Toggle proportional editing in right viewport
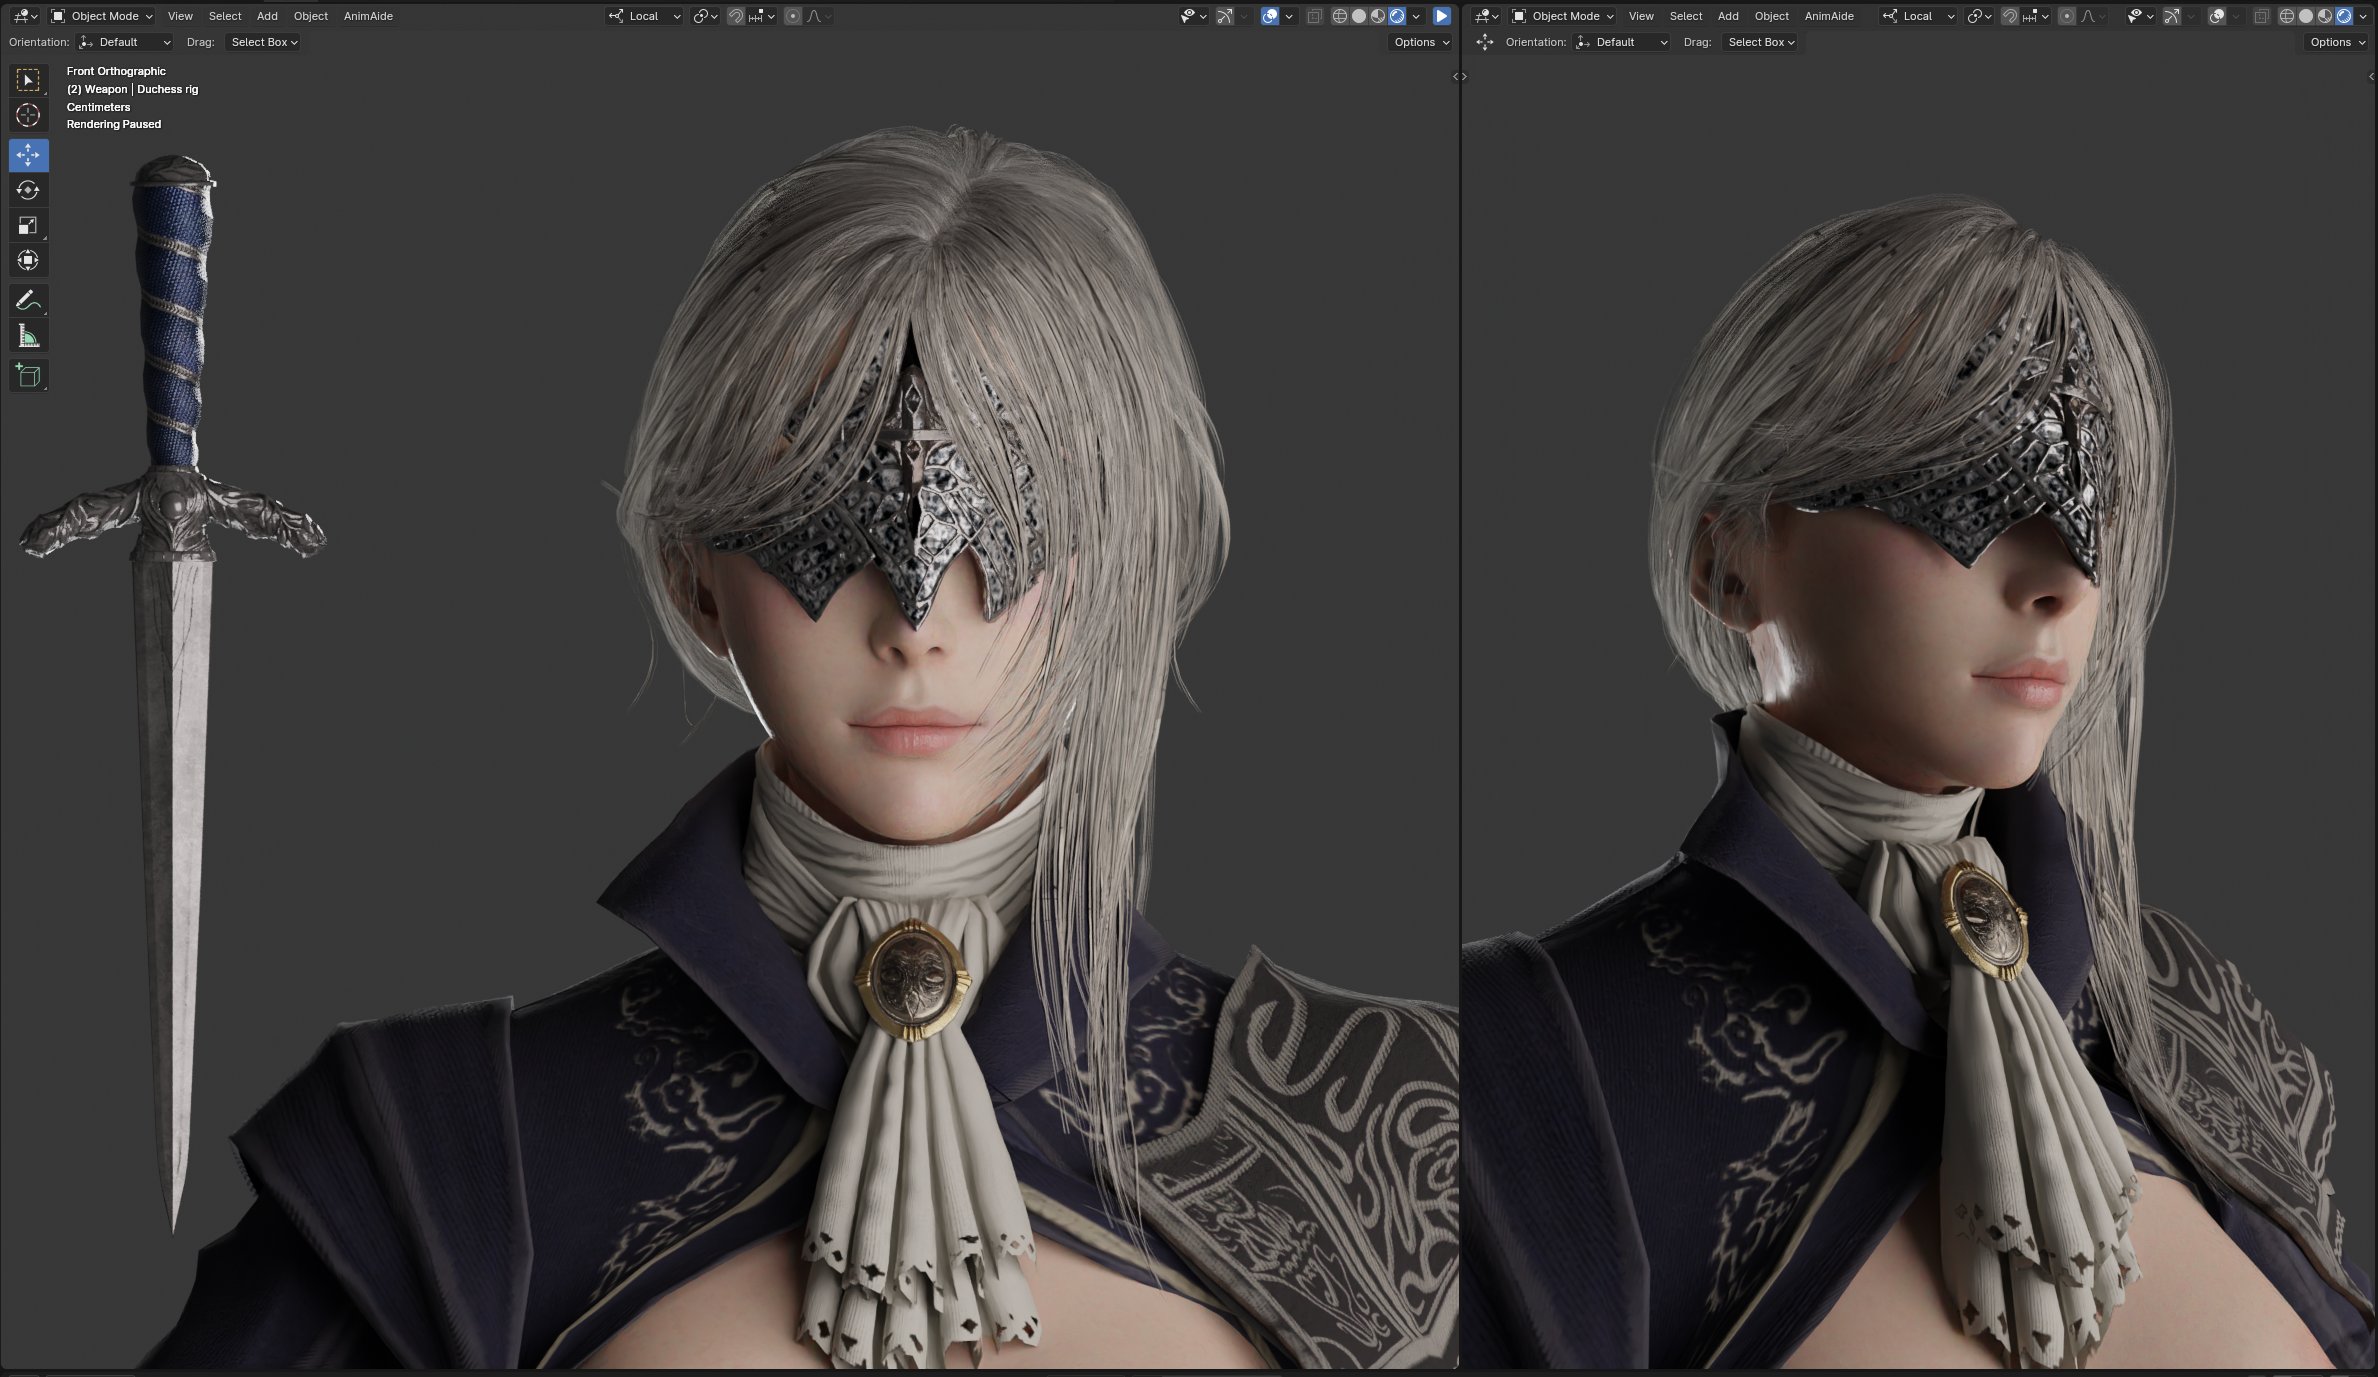Image resolution: width=2378 pixels, height=1377 pixels. pyautogui.click(x=2067, y=16)
